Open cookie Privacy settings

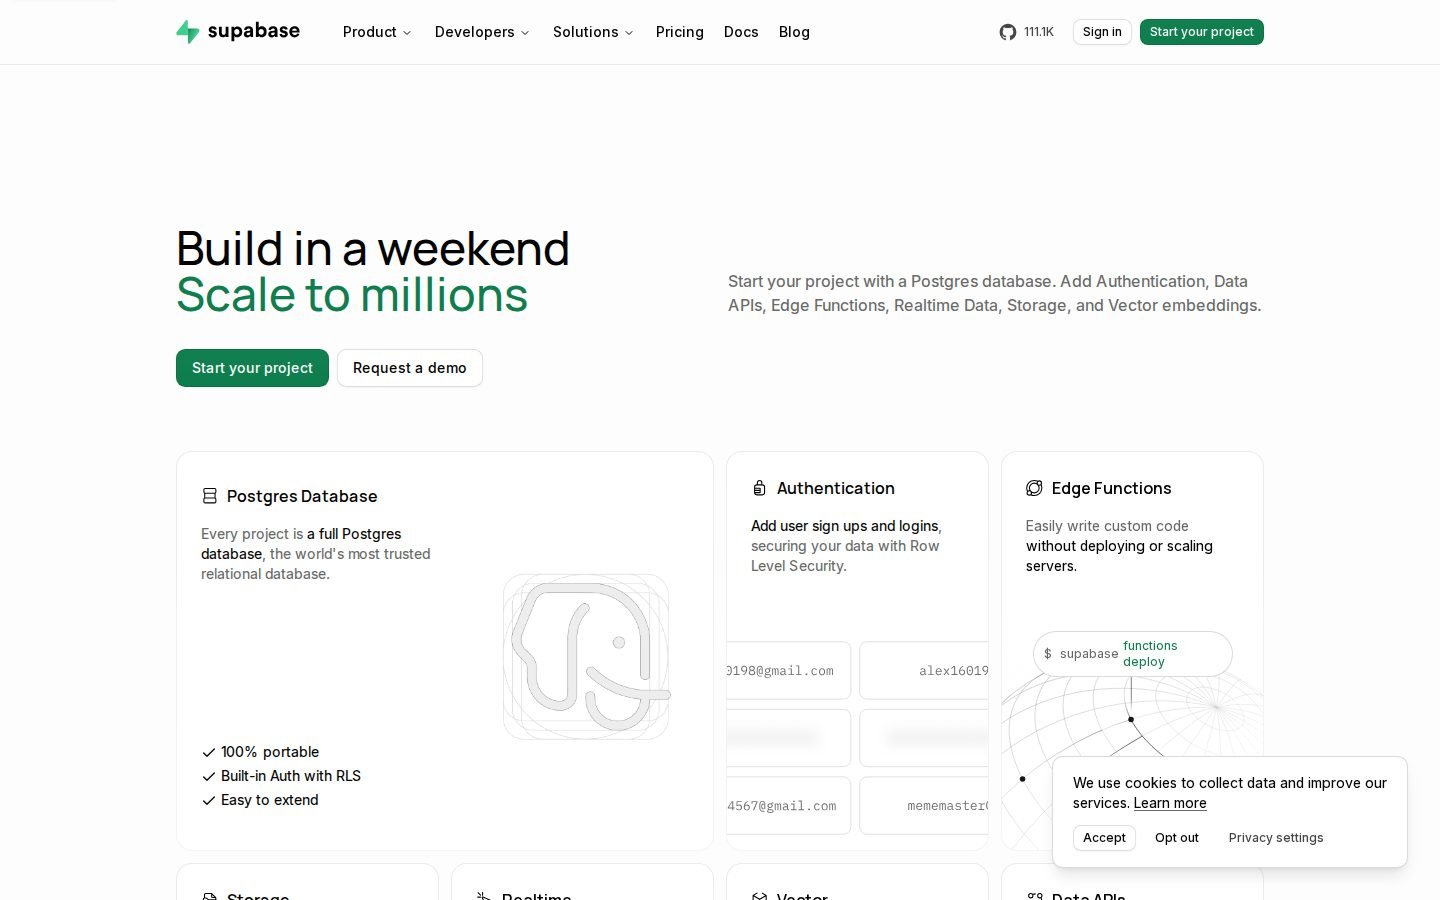[x=1276, y=838]
